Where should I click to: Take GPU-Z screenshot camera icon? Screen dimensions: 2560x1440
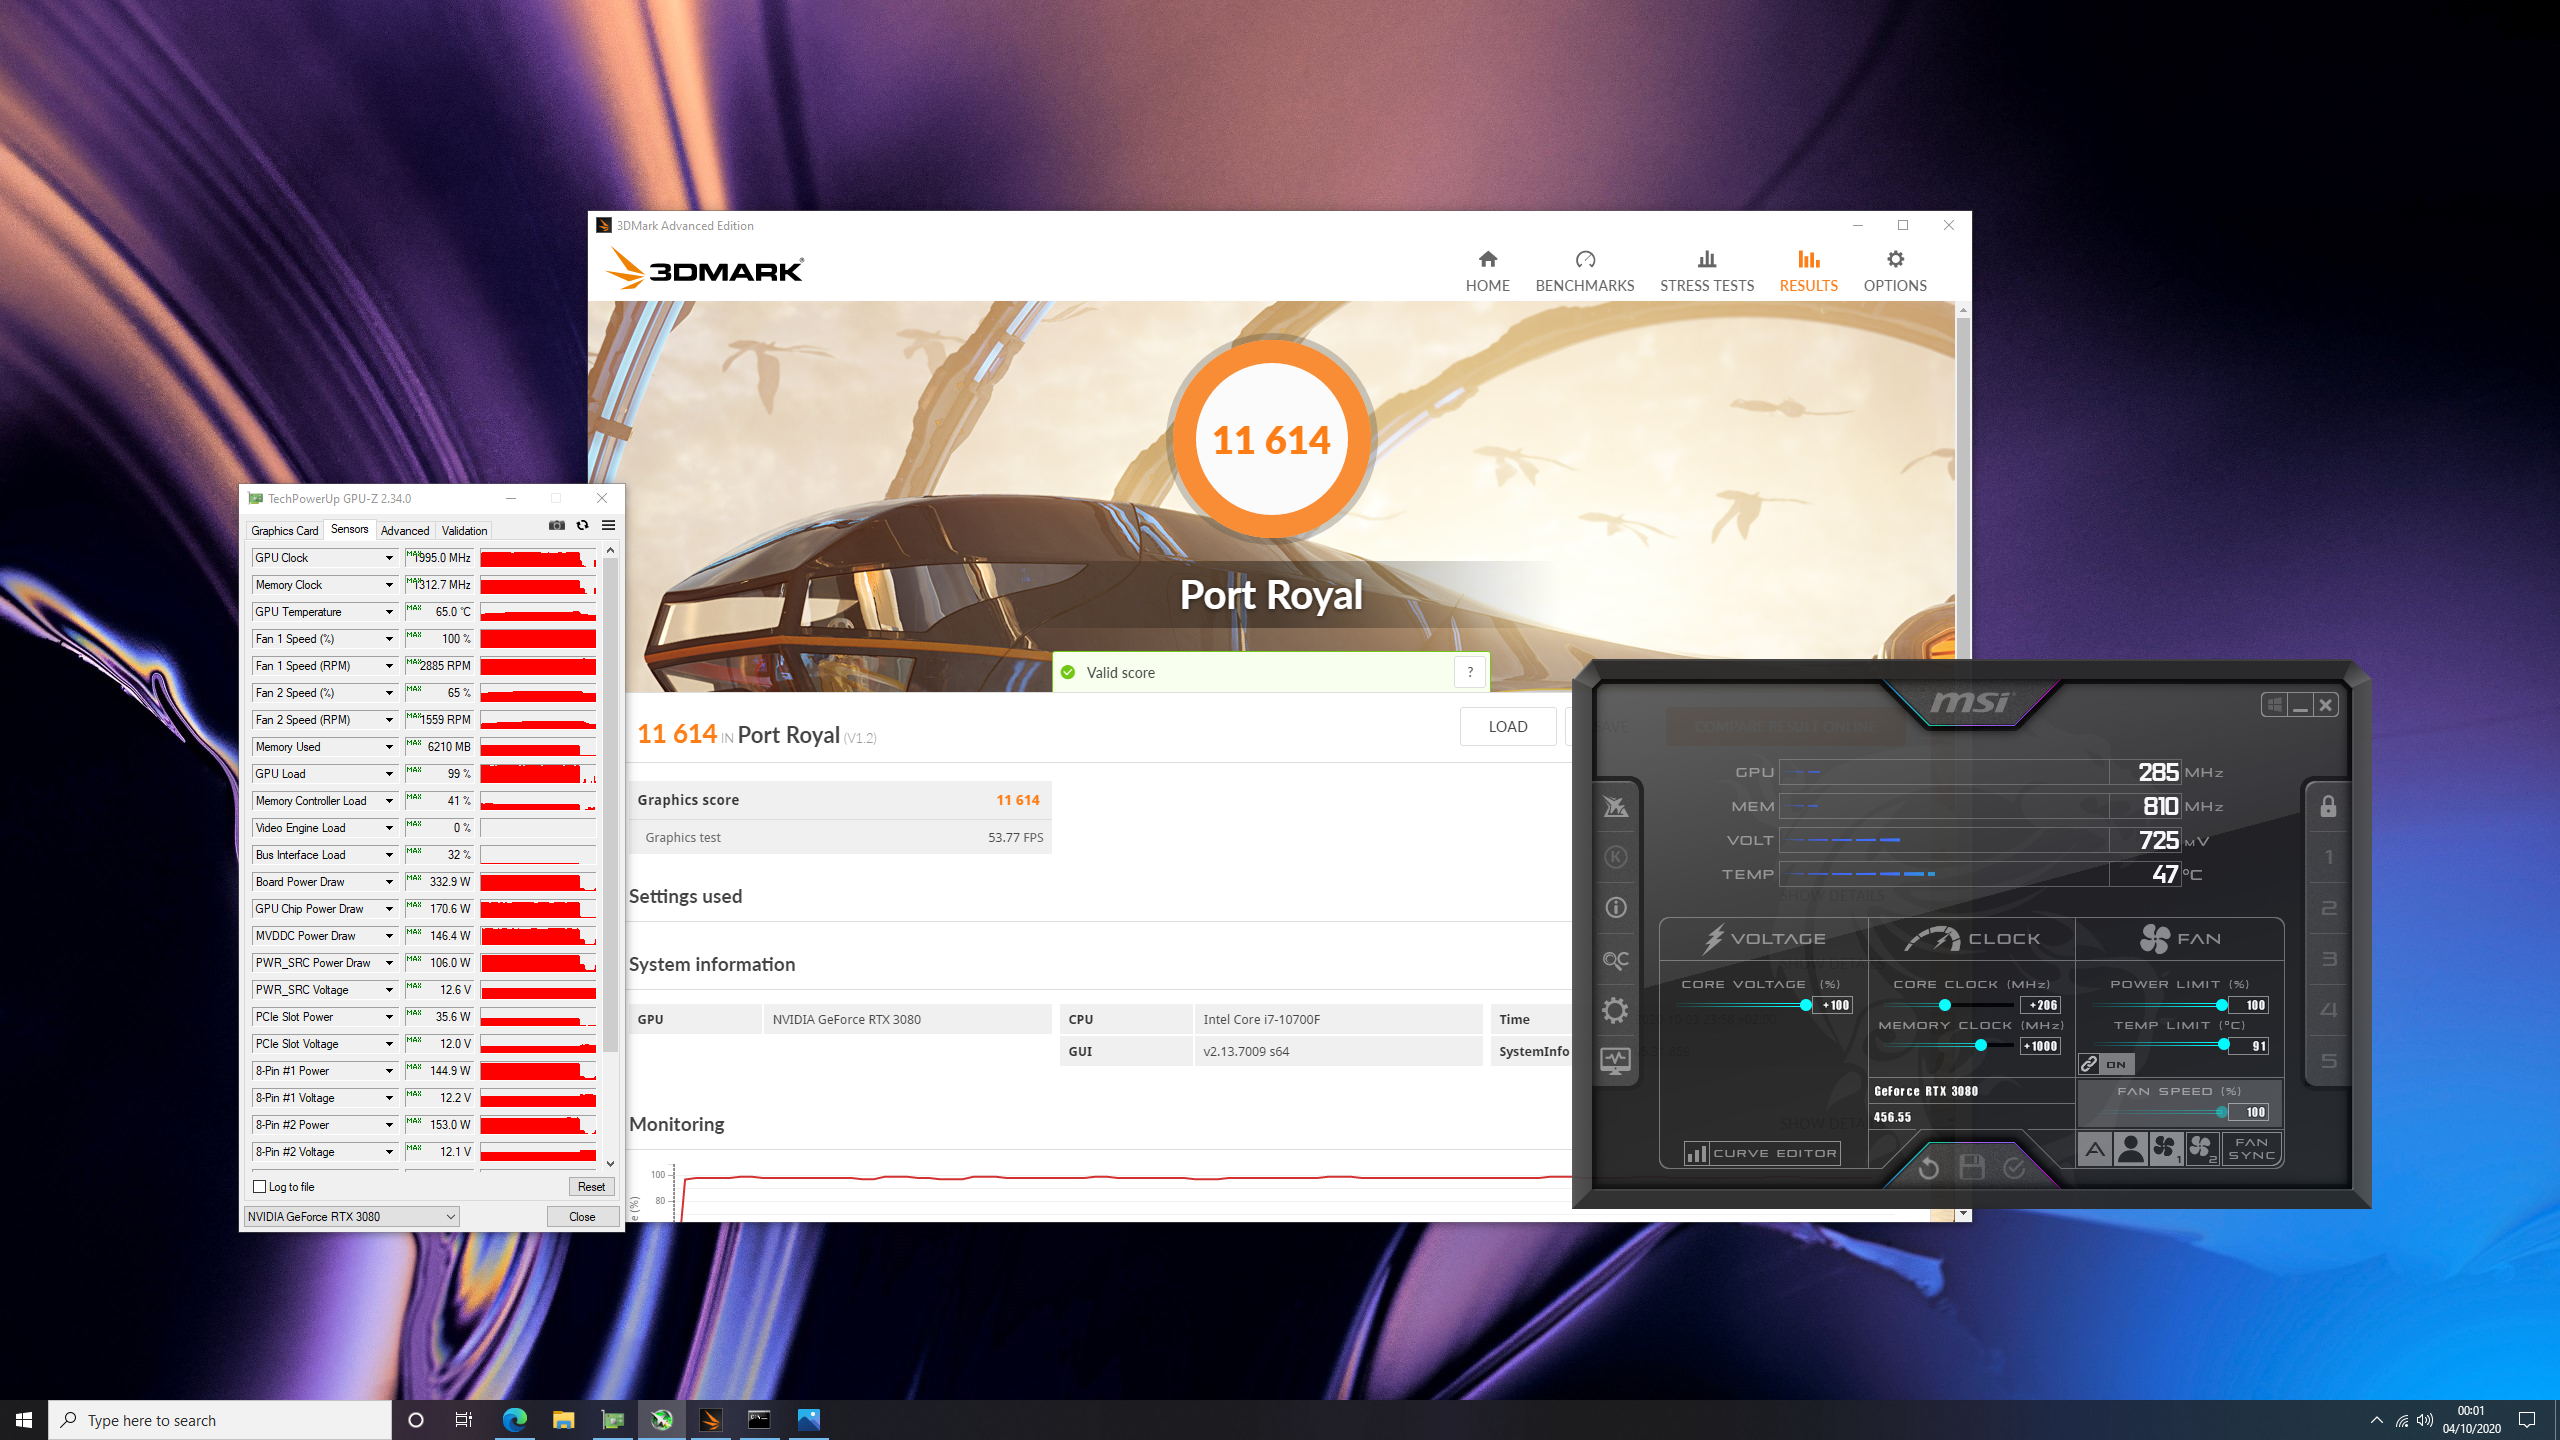(x=557, y=526)
